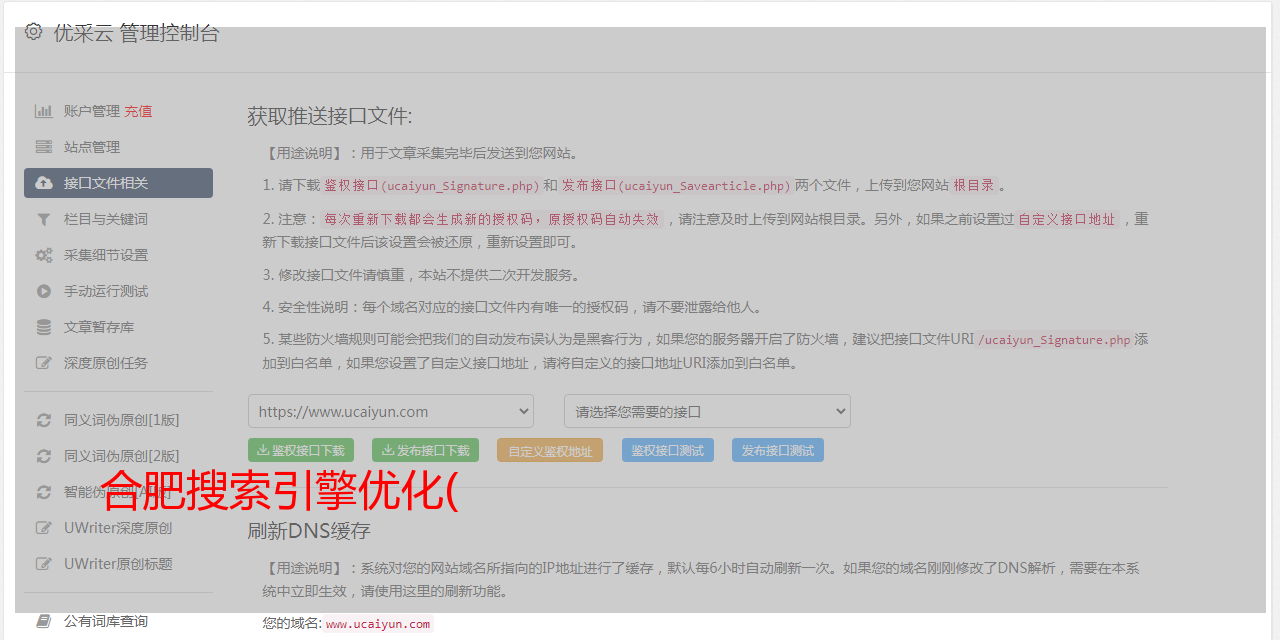Expand the 请选择您需要的接口 dropdown
1280x640 pixels.
(x=707, y=411)
